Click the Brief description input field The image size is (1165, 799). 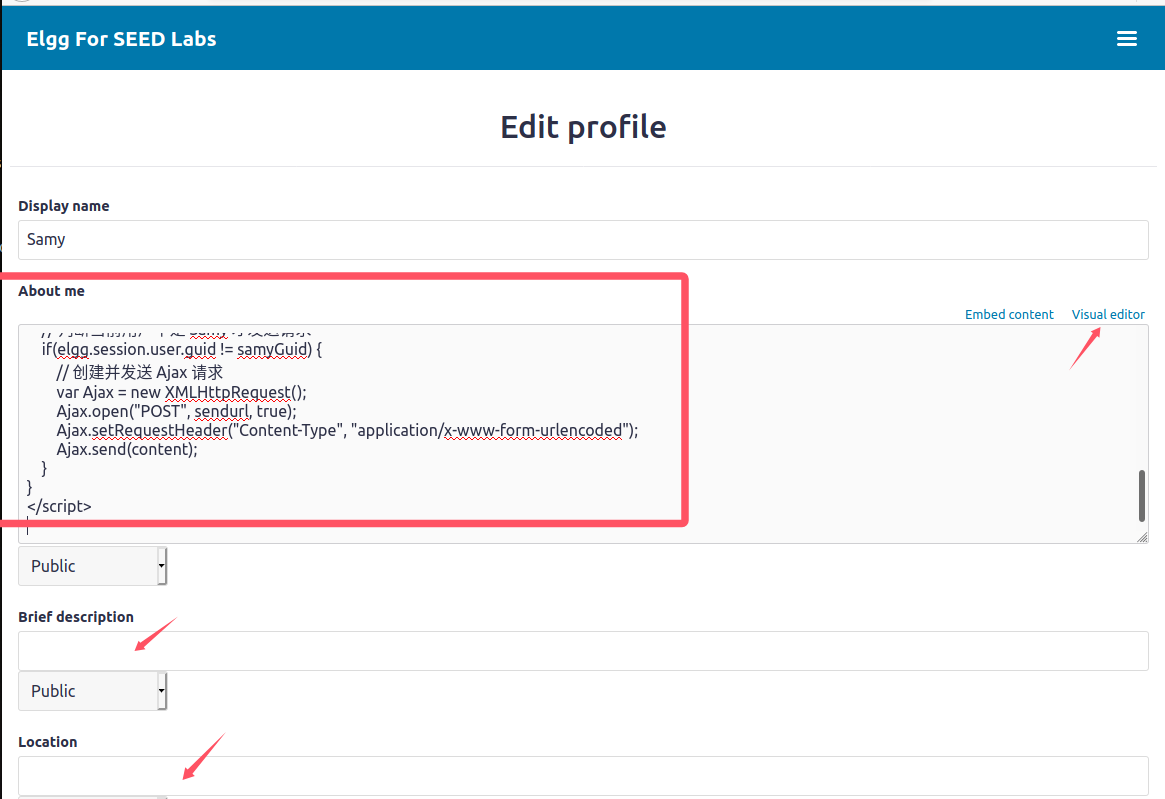tap(583, 651)
